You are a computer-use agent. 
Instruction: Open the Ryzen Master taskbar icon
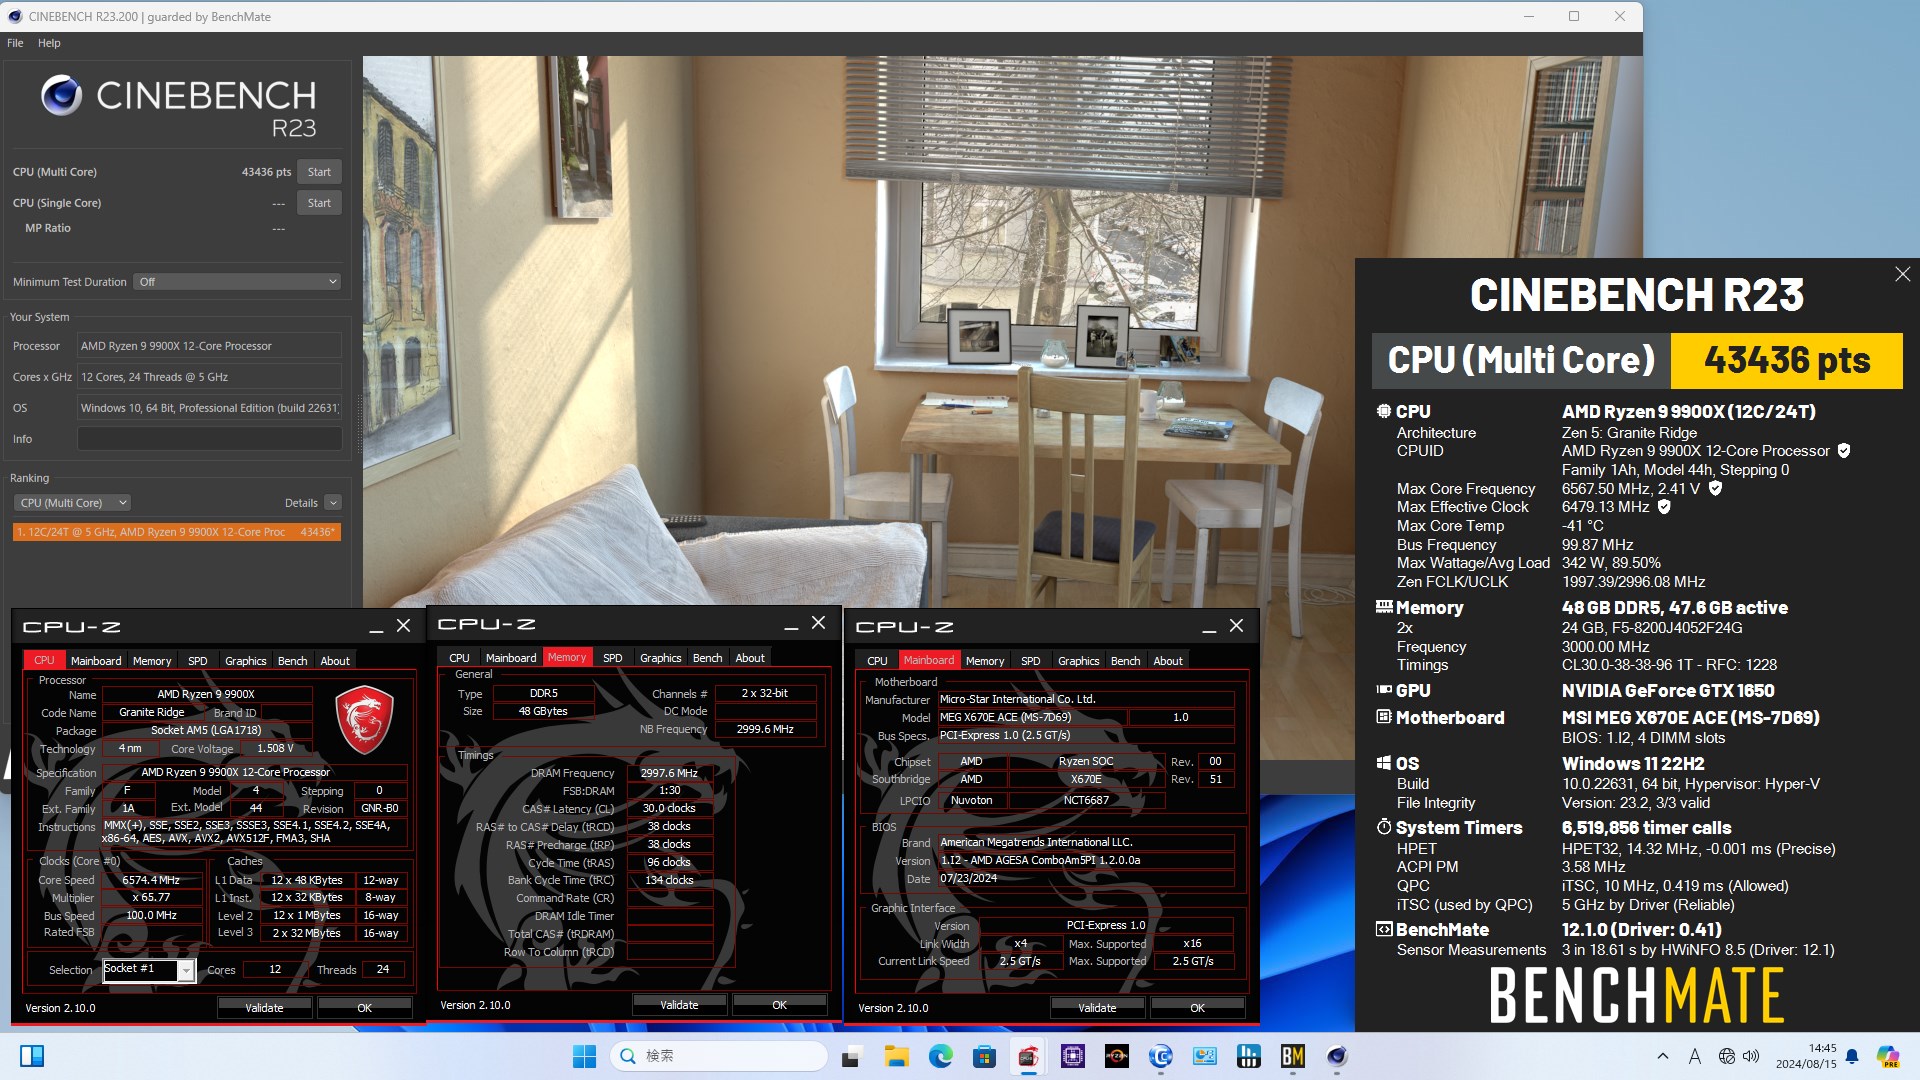(1116, 1056)
